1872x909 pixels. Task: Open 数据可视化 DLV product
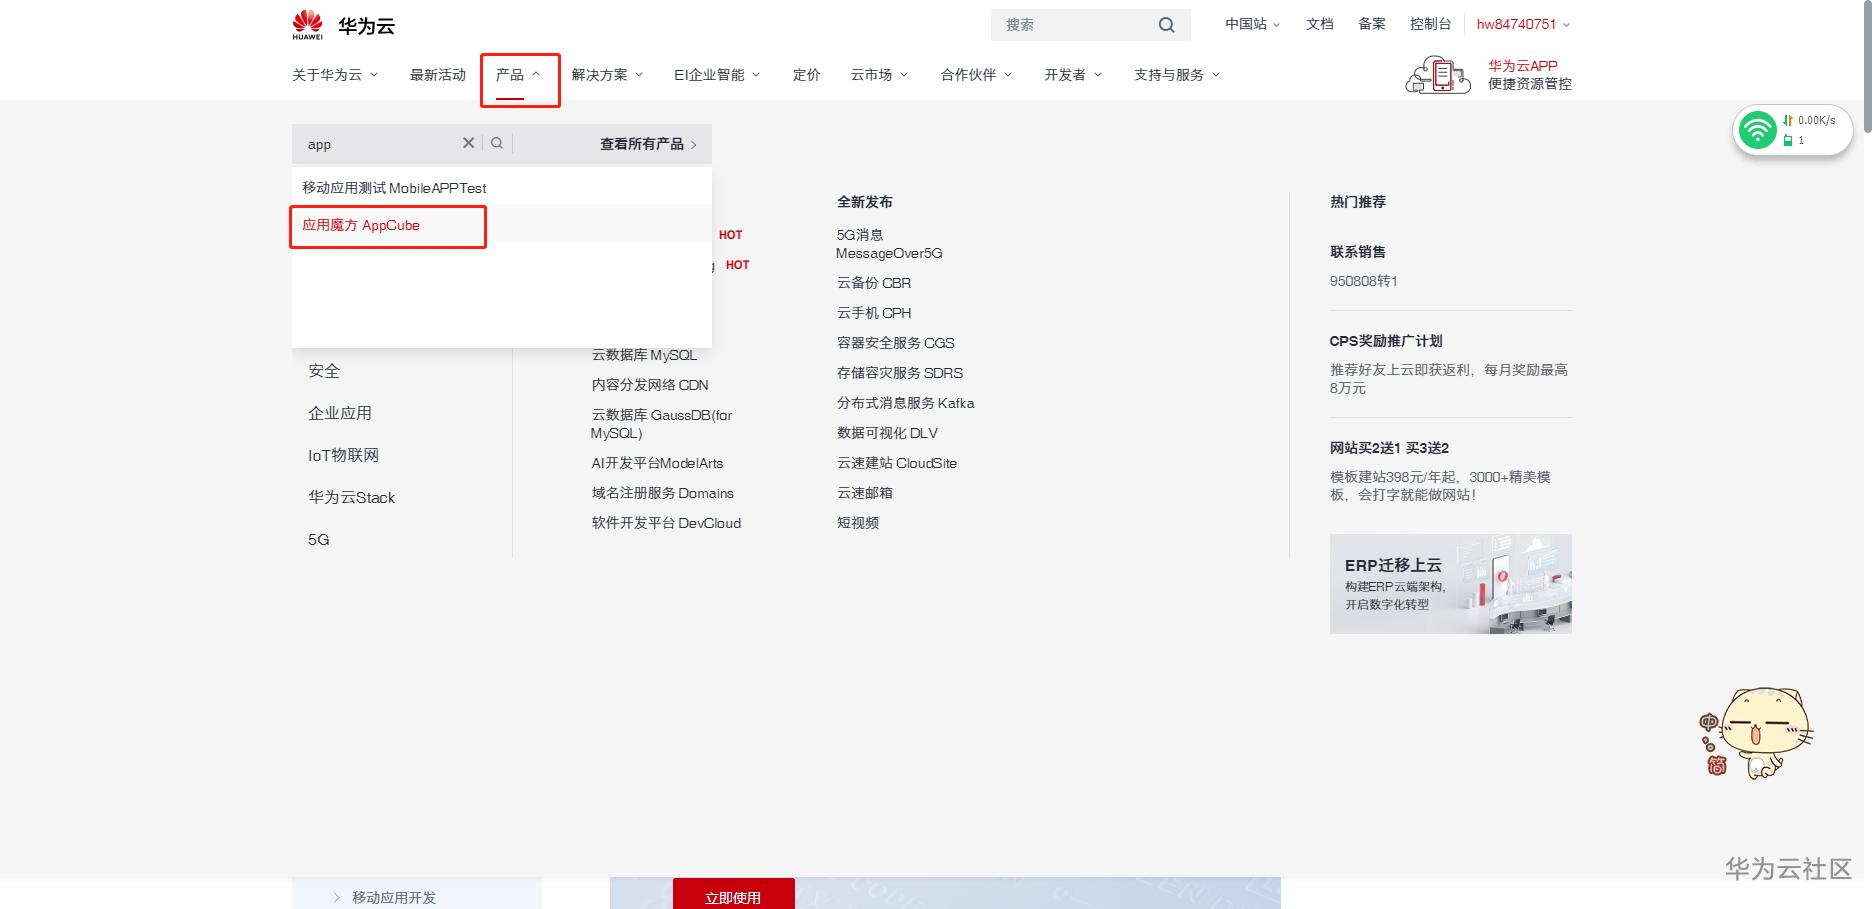click(887, 433)
